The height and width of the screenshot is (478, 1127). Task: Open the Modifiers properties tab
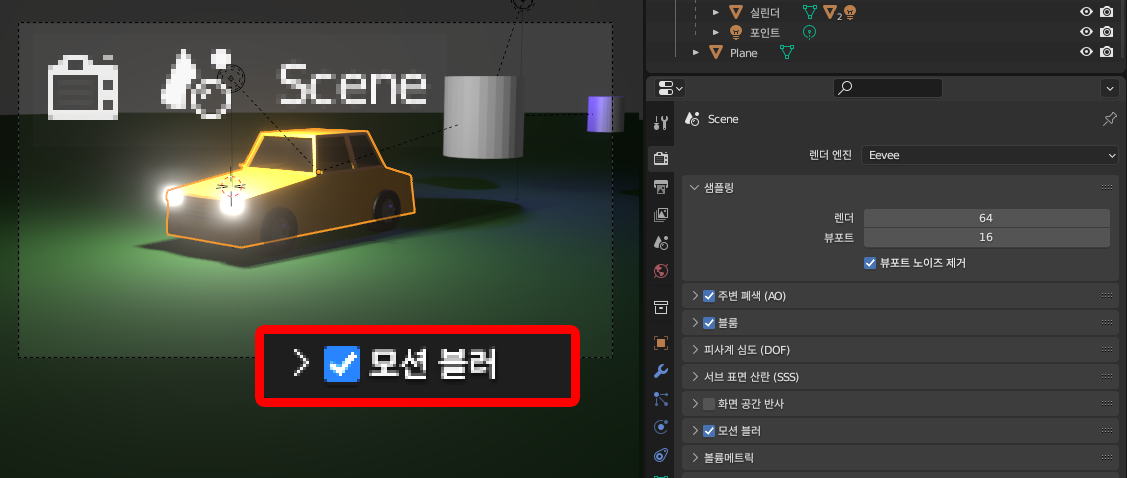pyautogui.click(x=661, y=372)
